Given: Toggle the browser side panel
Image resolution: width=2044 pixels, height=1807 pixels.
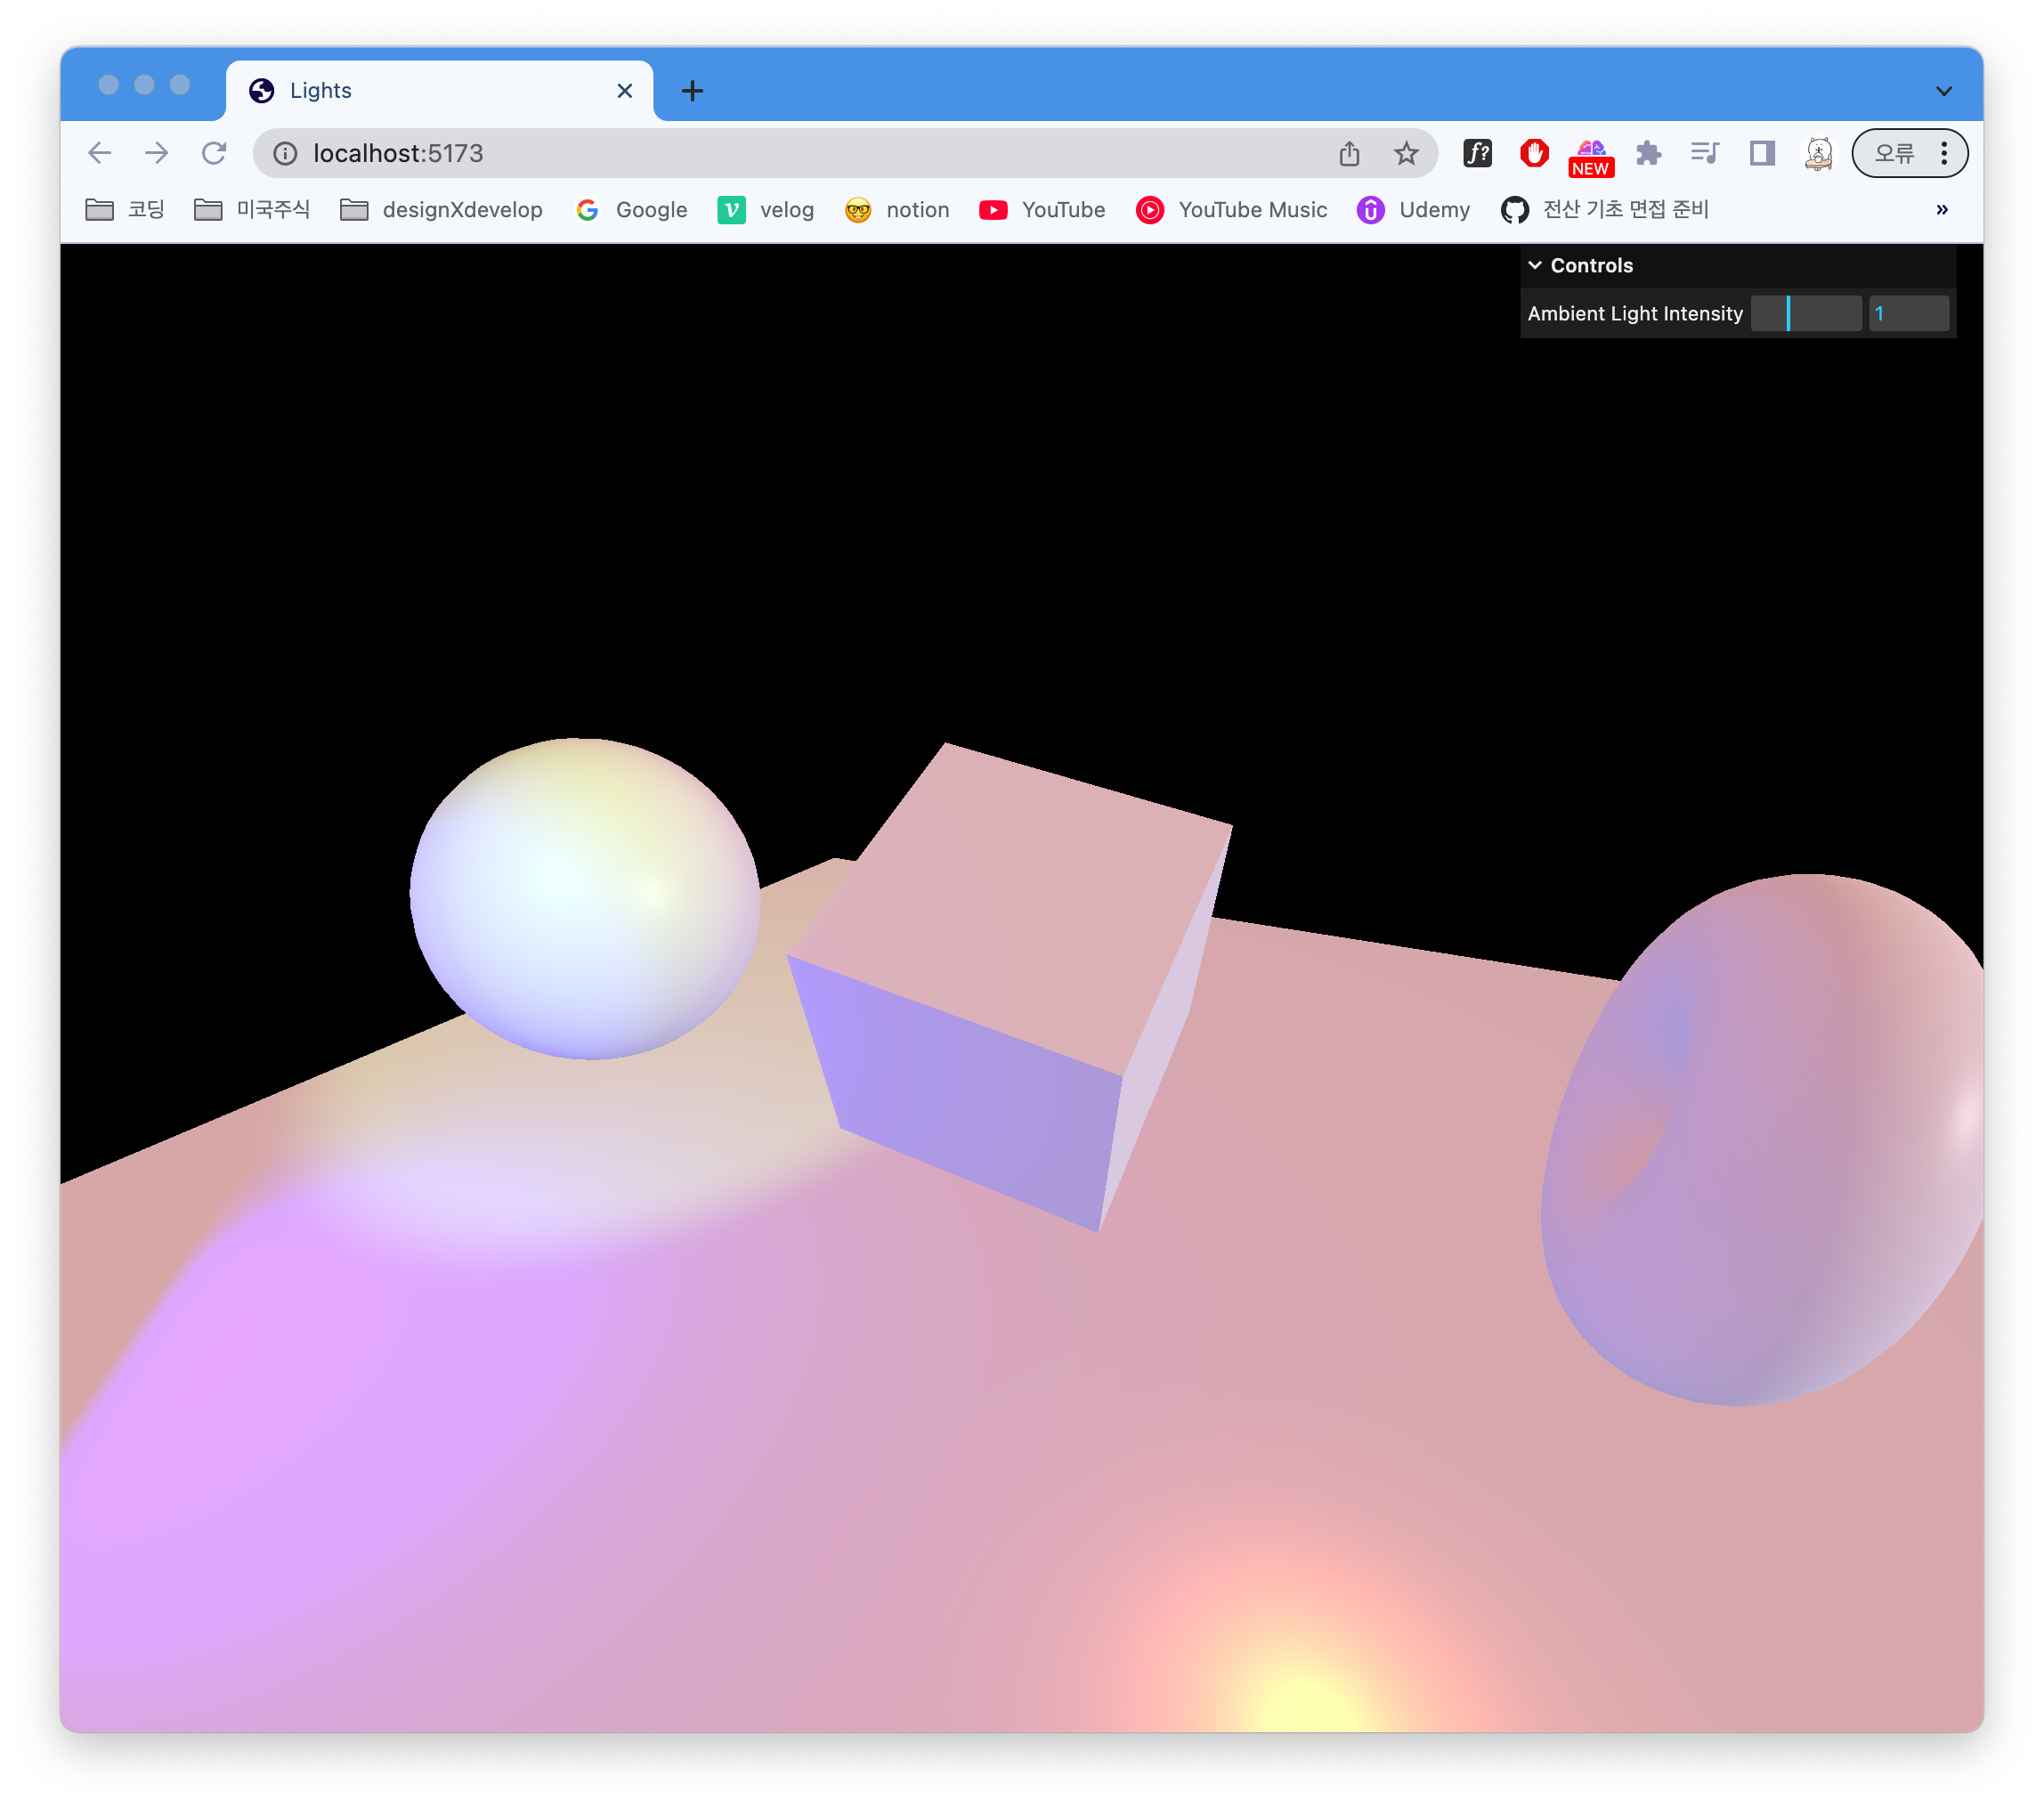Looking at the screenshot, I should point(1762,153).
